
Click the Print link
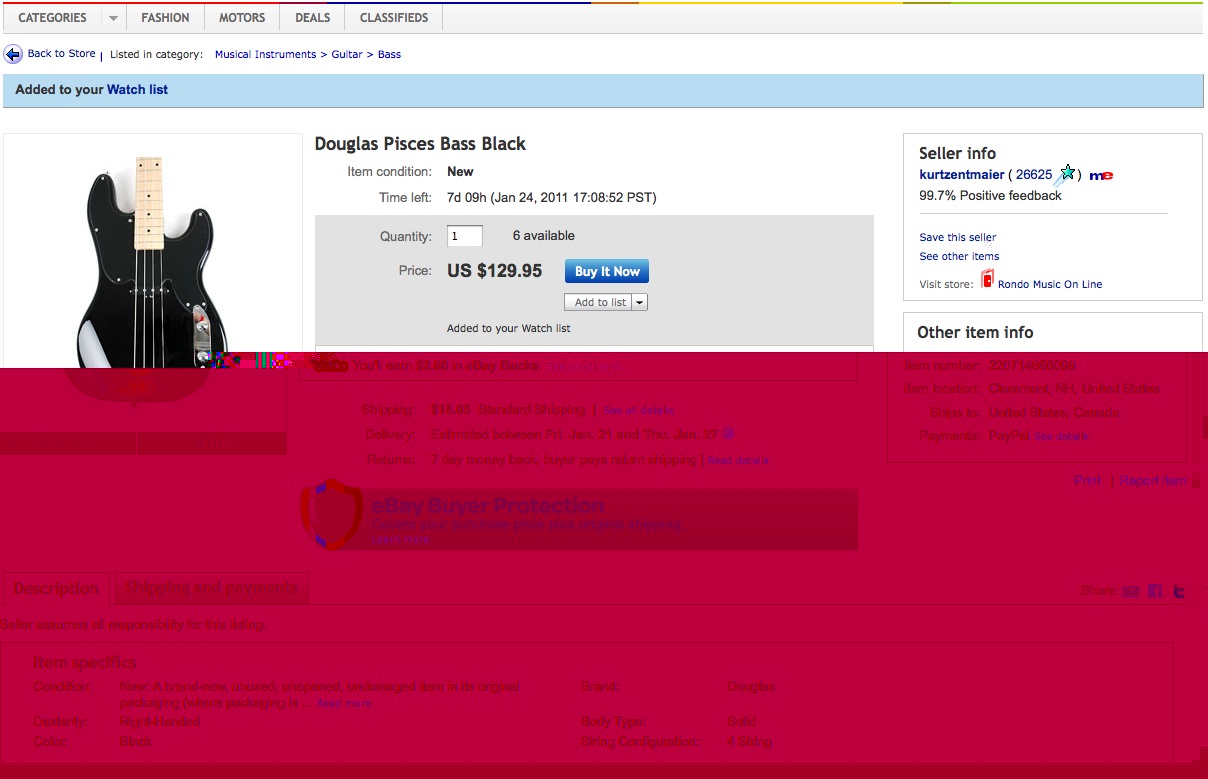coord(1087,481)
